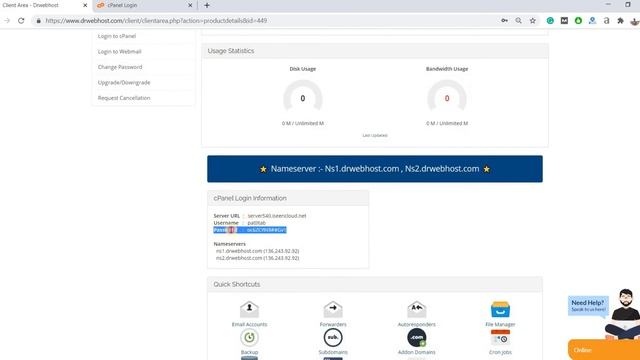Click the Quick Shortcuts panel heading
Viewport: 640px width, 360px height.
[237, 284]
